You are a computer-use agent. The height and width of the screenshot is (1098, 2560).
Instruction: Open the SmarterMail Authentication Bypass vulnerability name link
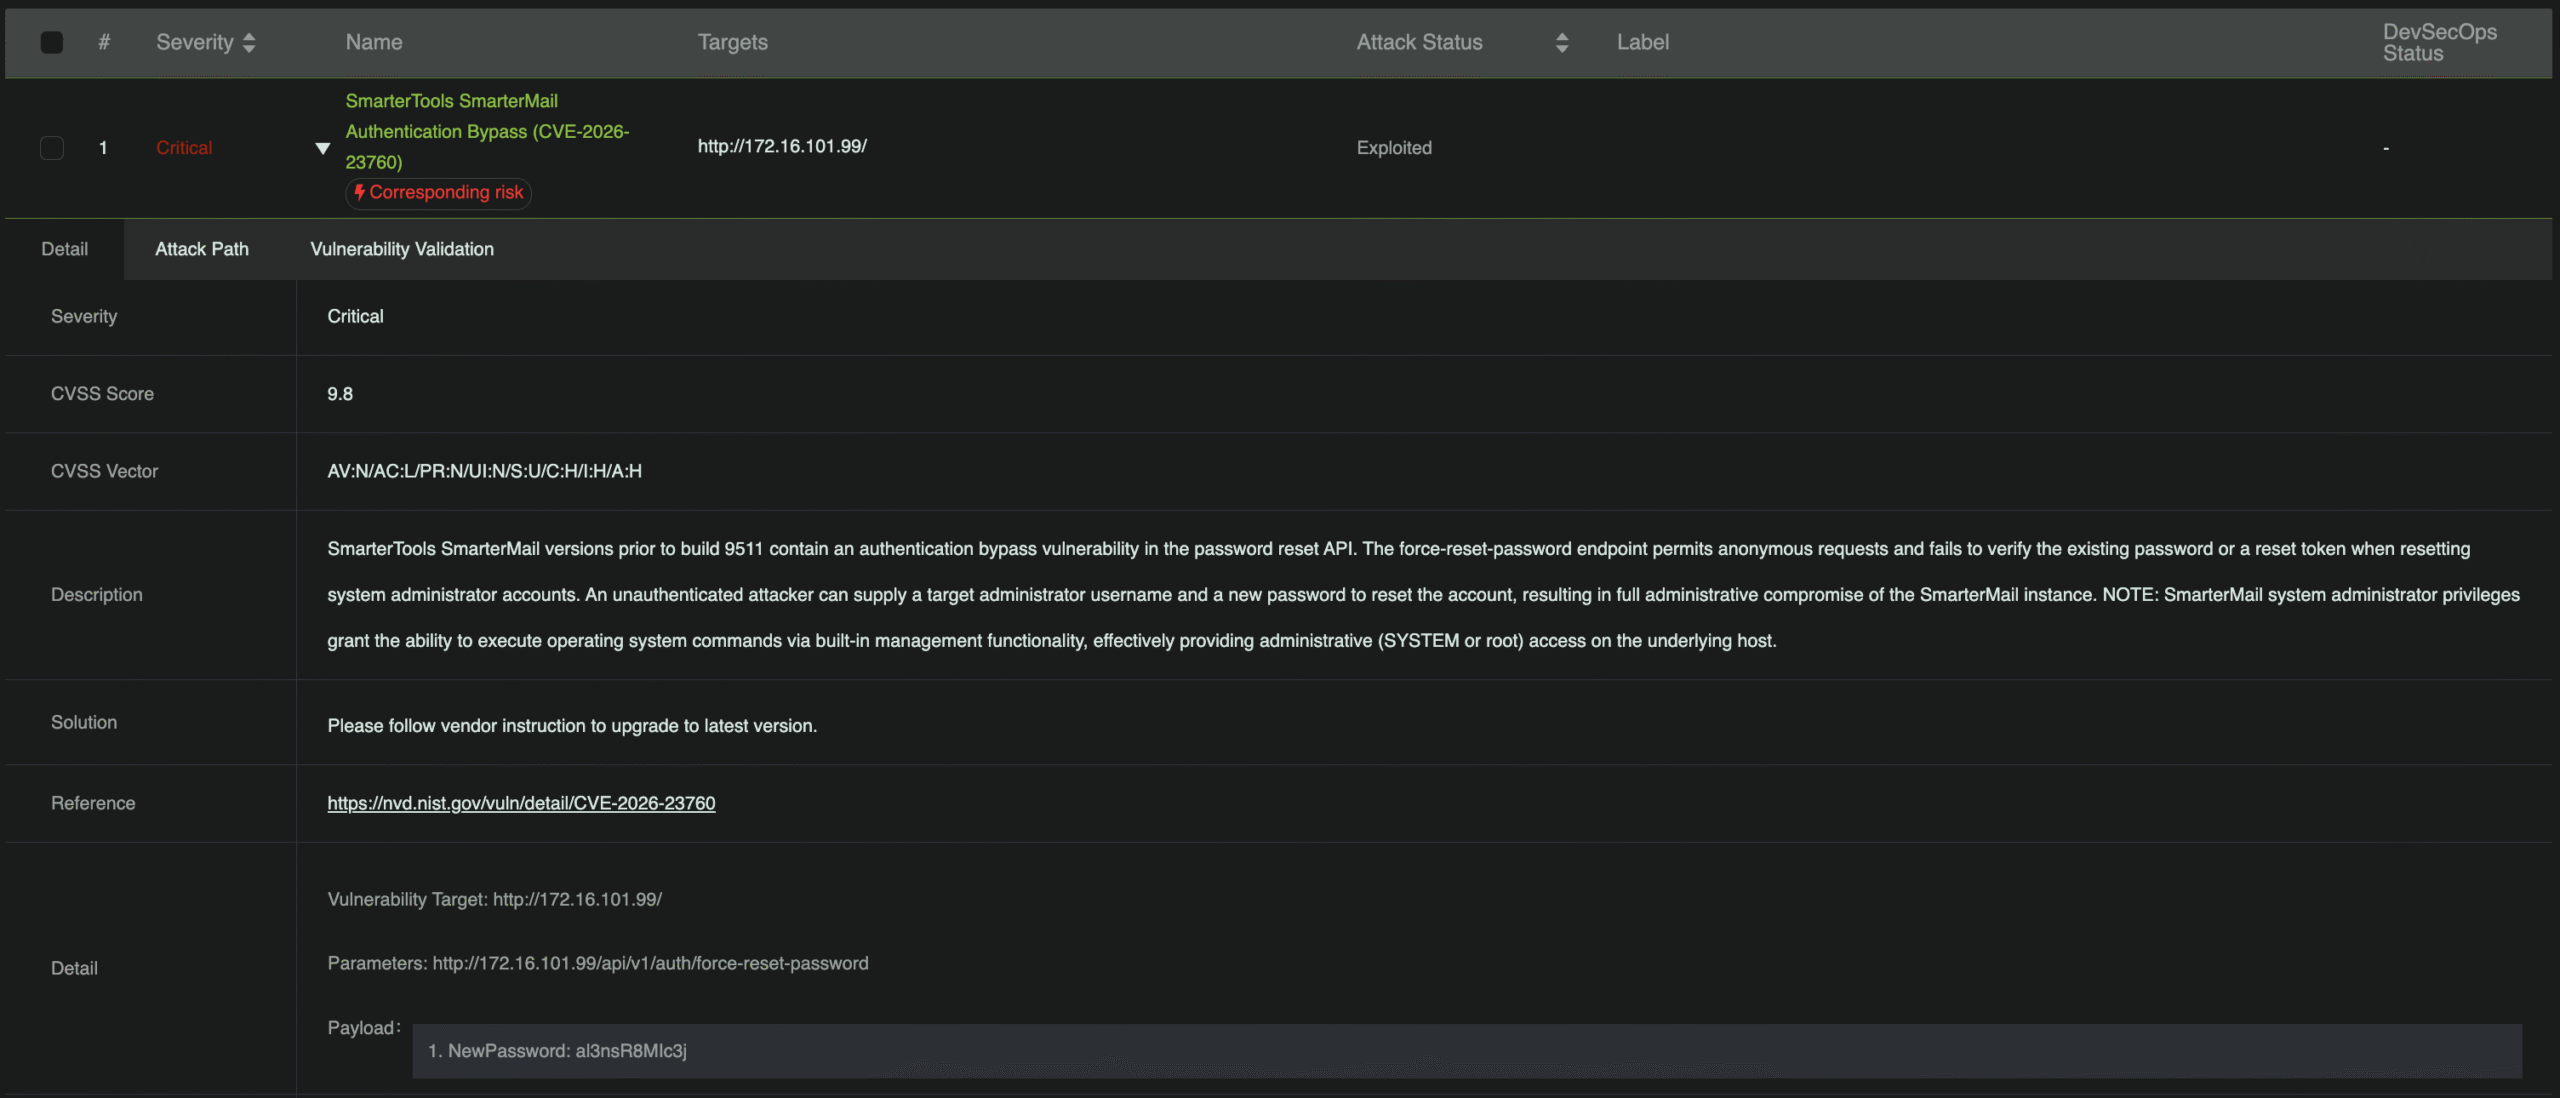[486, 131]
